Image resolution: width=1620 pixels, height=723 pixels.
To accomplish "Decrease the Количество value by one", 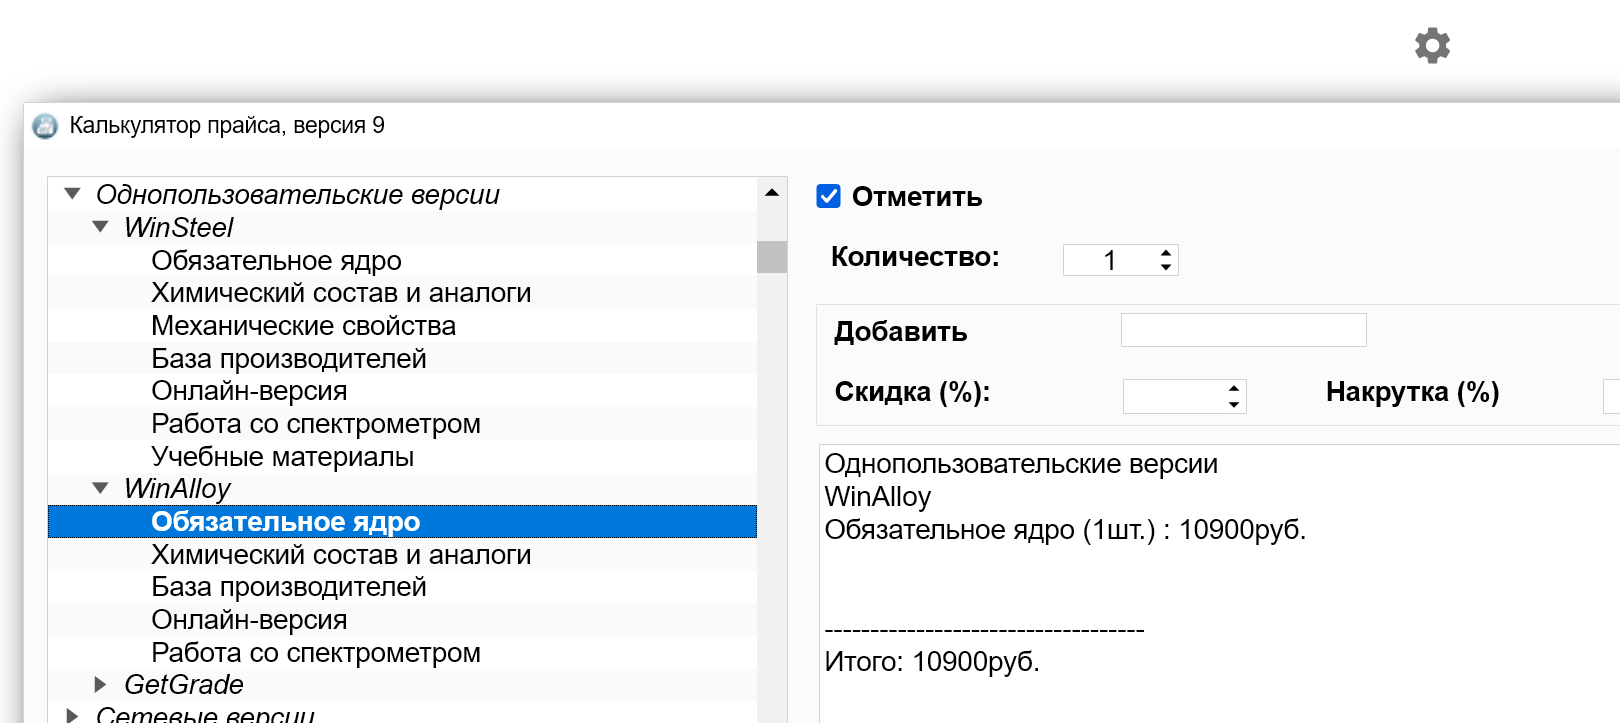I will click(x=1165, y=267).
